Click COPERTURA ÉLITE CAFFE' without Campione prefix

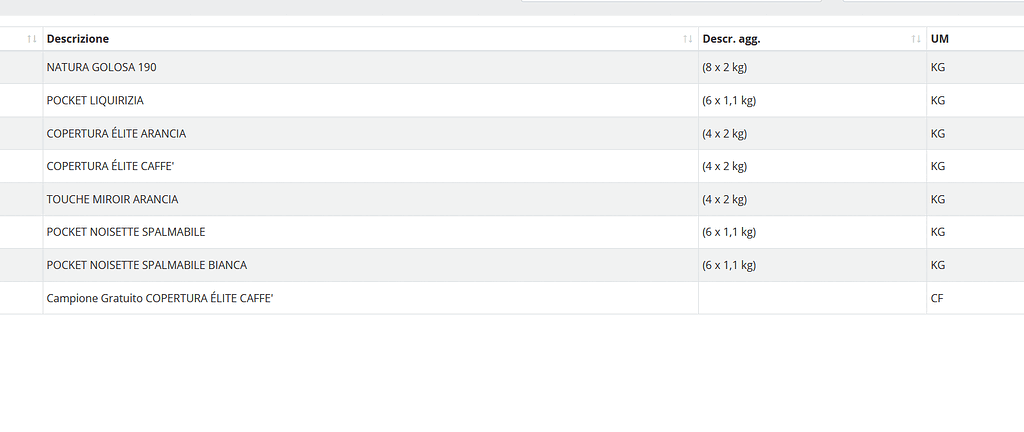[x=110, y=167]
